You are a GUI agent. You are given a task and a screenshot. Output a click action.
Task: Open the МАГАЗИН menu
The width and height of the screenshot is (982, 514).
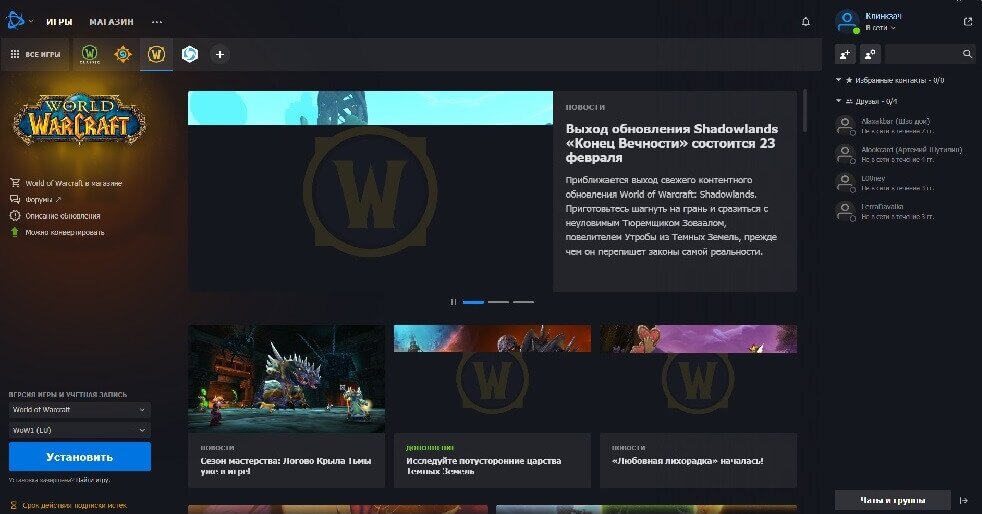pyautogui.click(x=111, y=22)
